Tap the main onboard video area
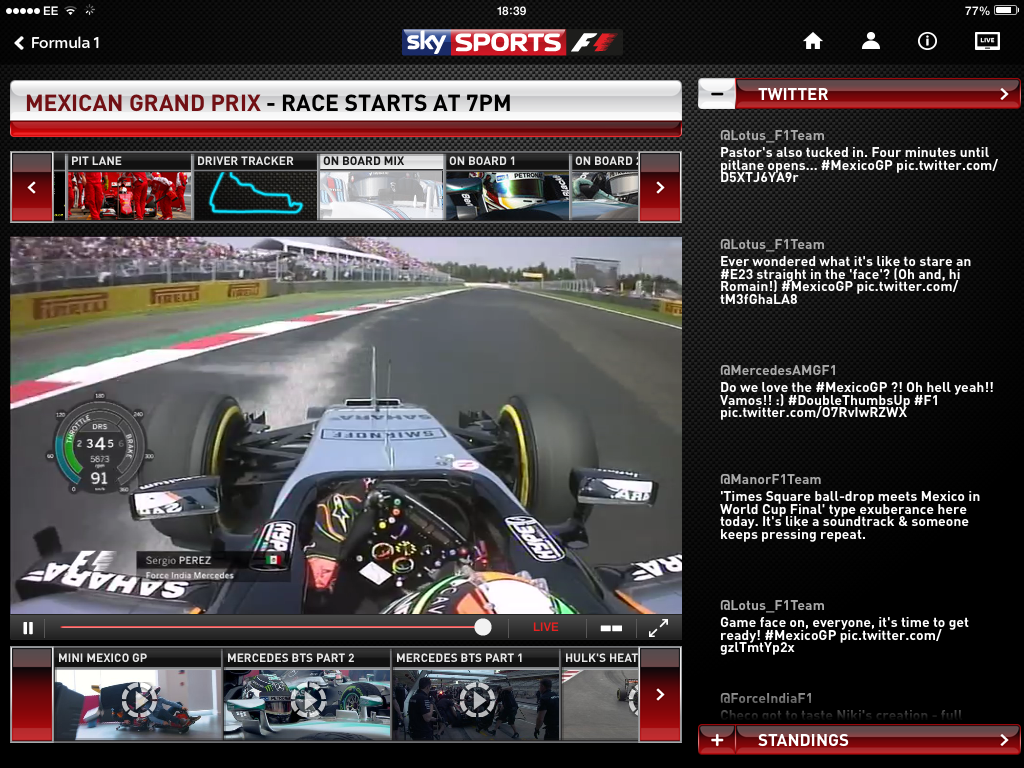Image resolution: width=1024 pixels, height=768 pixels. [x=346, y=425]
